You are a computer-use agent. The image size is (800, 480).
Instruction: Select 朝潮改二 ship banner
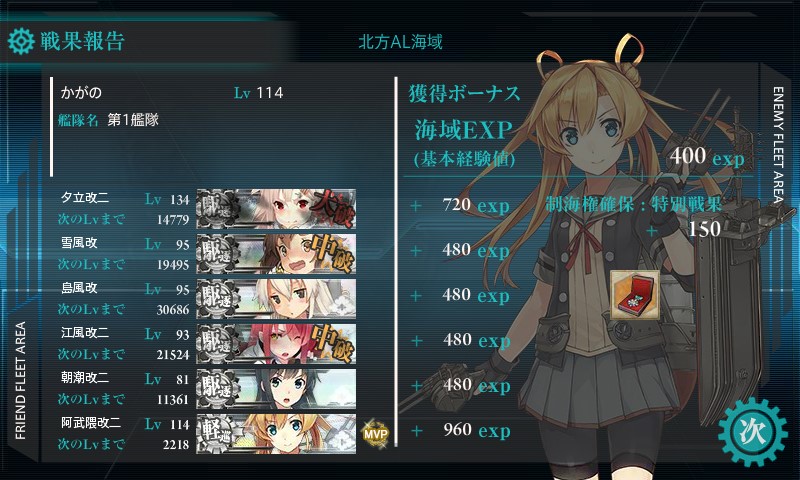click(x=276, y=388)
